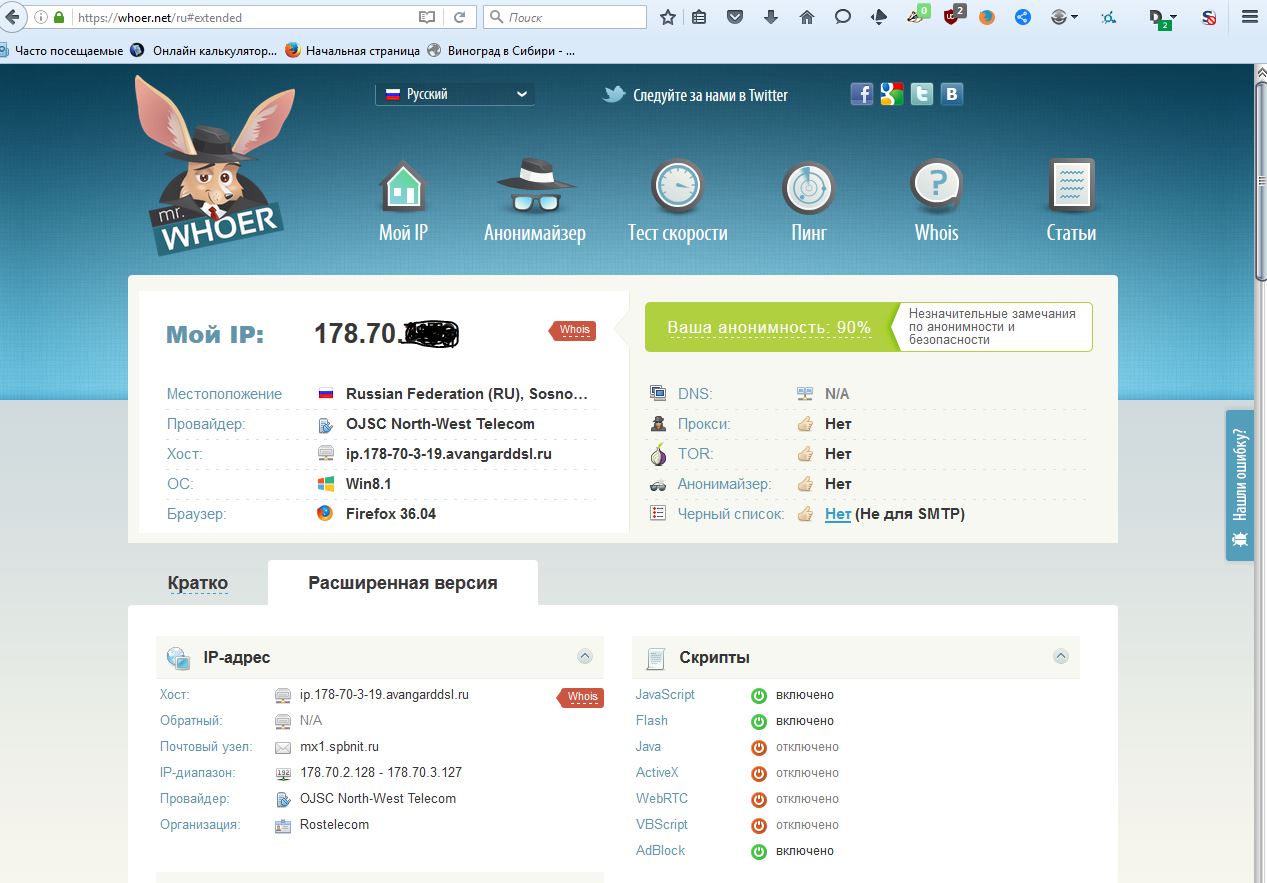This screenshot has height=883, width=1267.
Task: Click the Пинг radar icon
Action: [808, 187]
